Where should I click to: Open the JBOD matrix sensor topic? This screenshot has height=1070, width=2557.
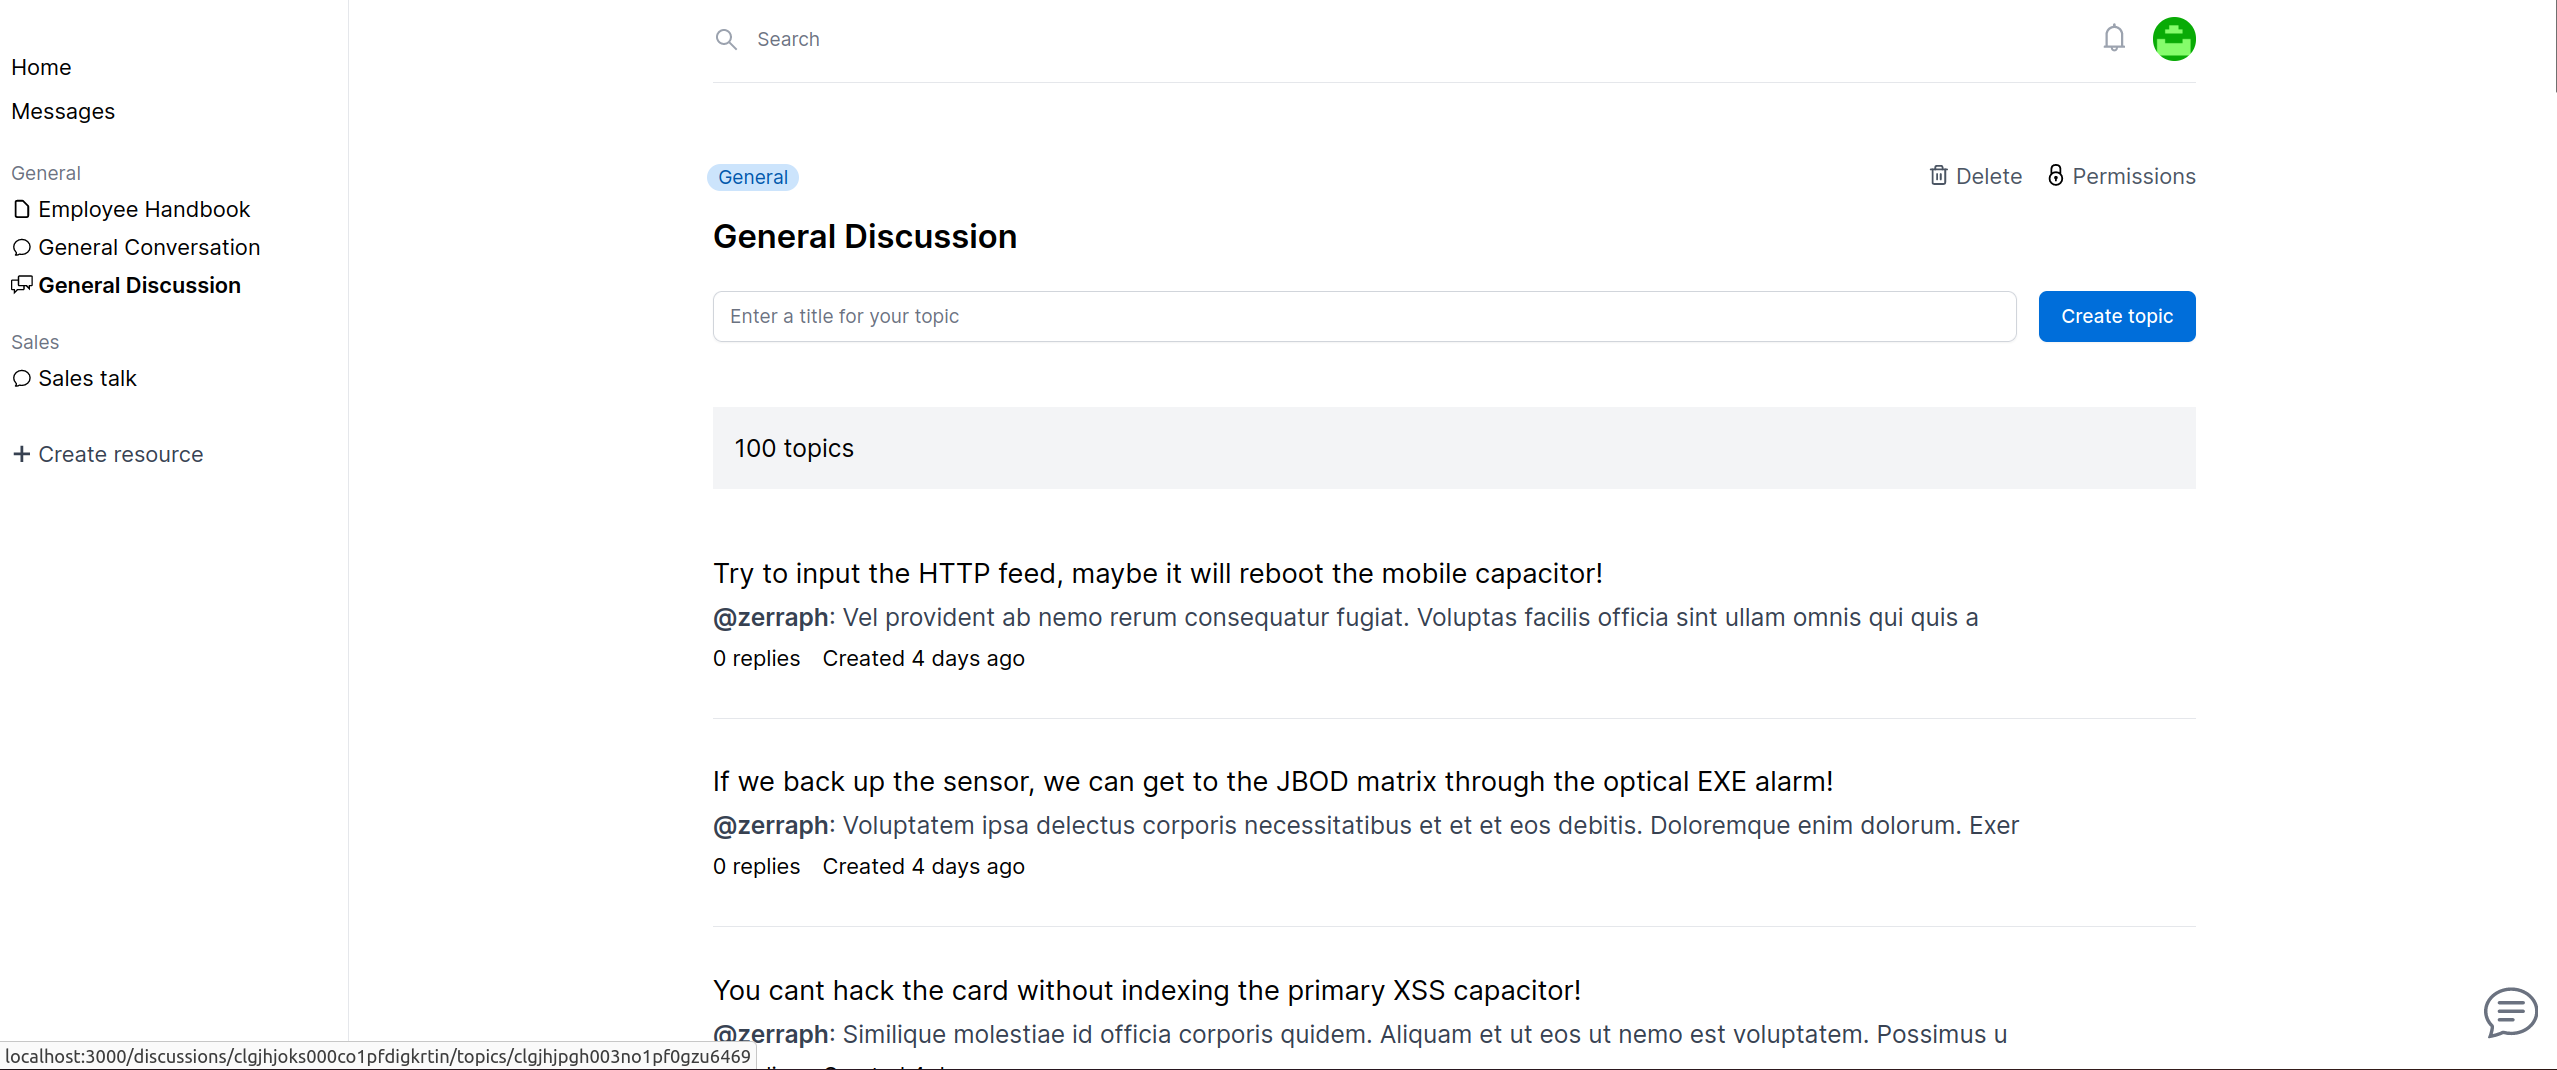(x=1272, y=781)
